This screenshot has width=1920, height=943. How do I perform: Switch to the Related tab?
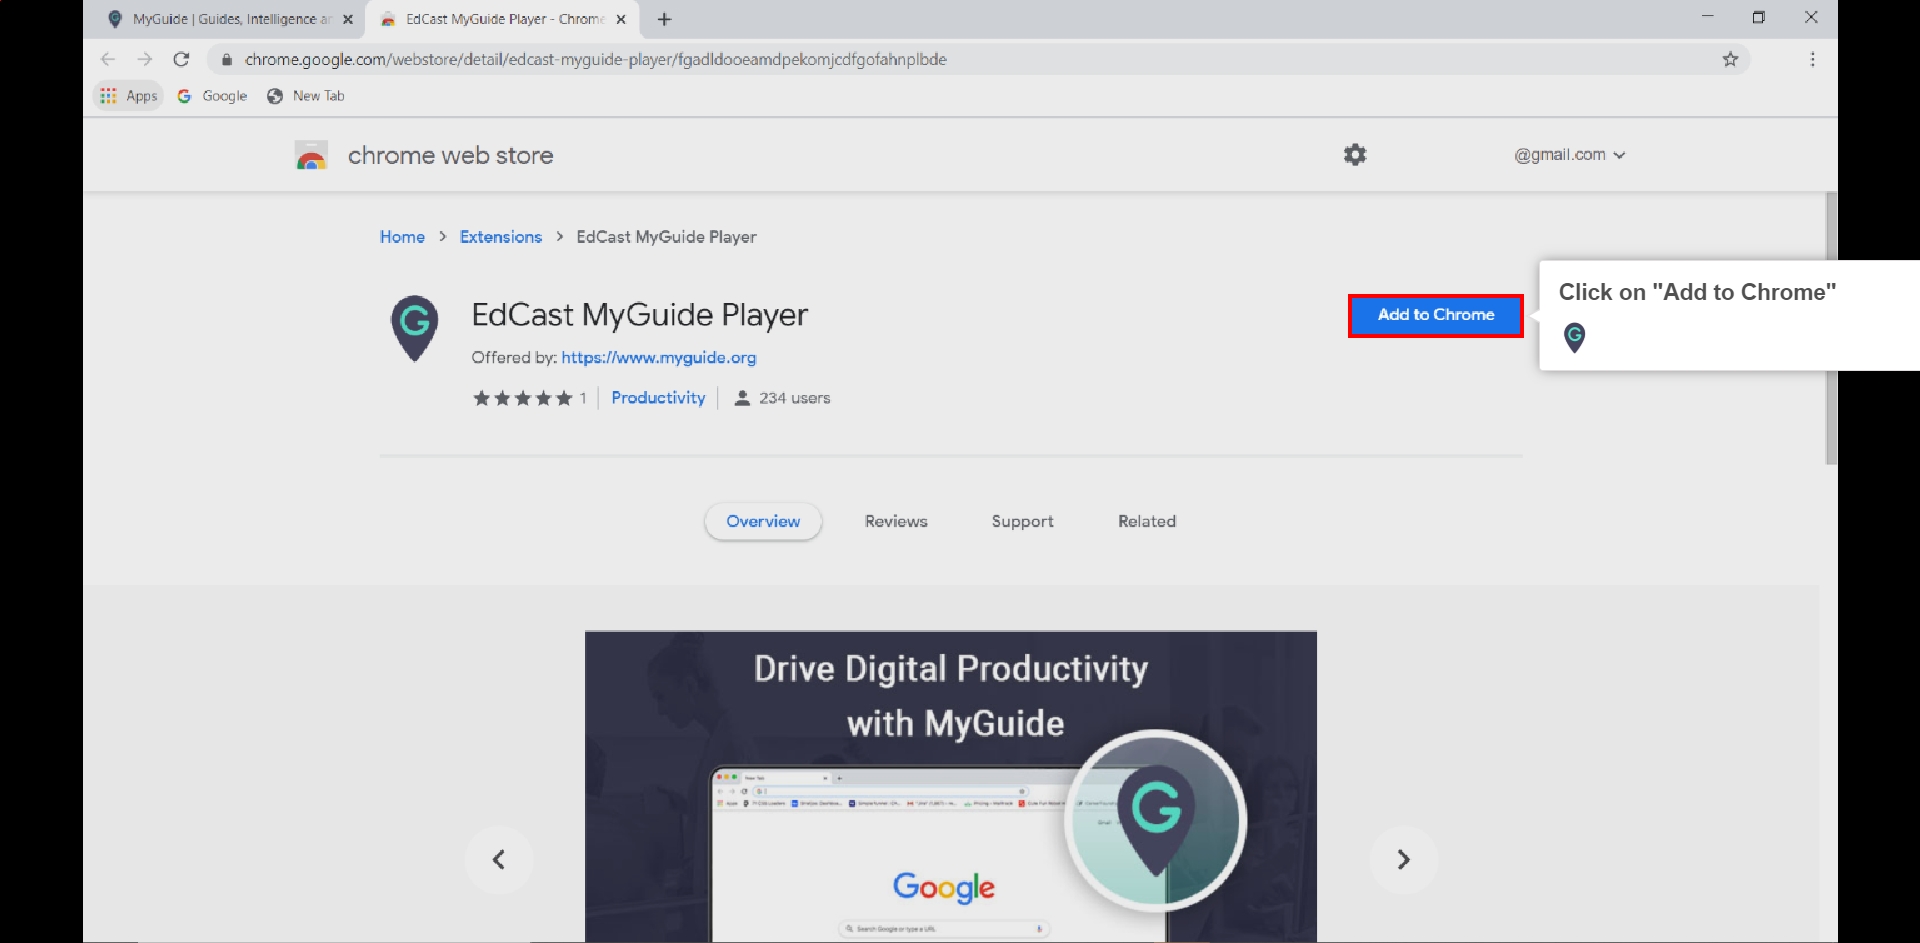pos(1147,521)
